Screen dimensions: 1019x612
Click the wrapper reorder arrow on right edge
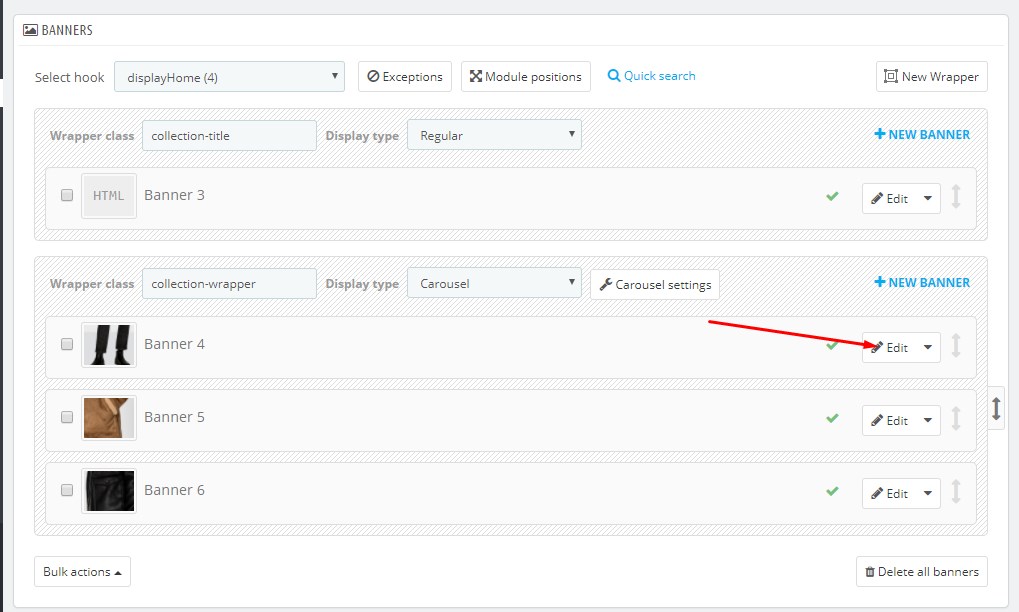(996, 408)
